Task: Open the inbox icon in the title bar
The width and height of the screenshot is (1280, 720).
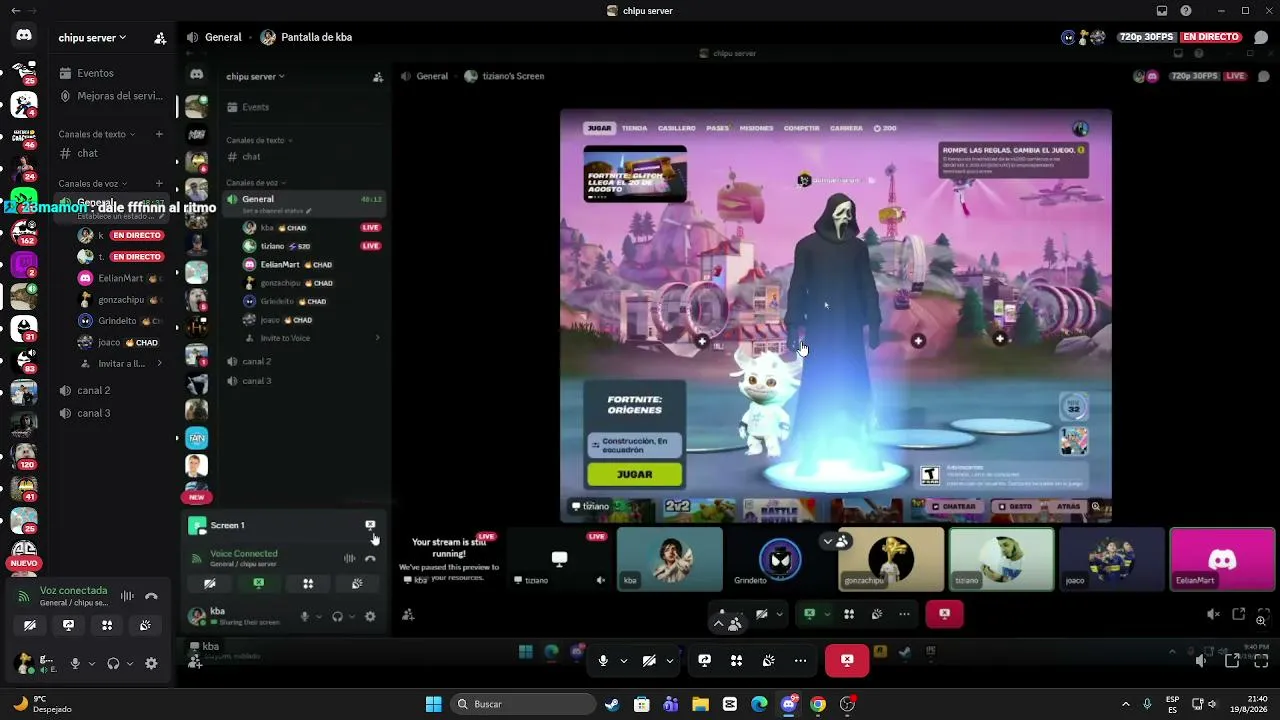Action: coord(1162,11)
